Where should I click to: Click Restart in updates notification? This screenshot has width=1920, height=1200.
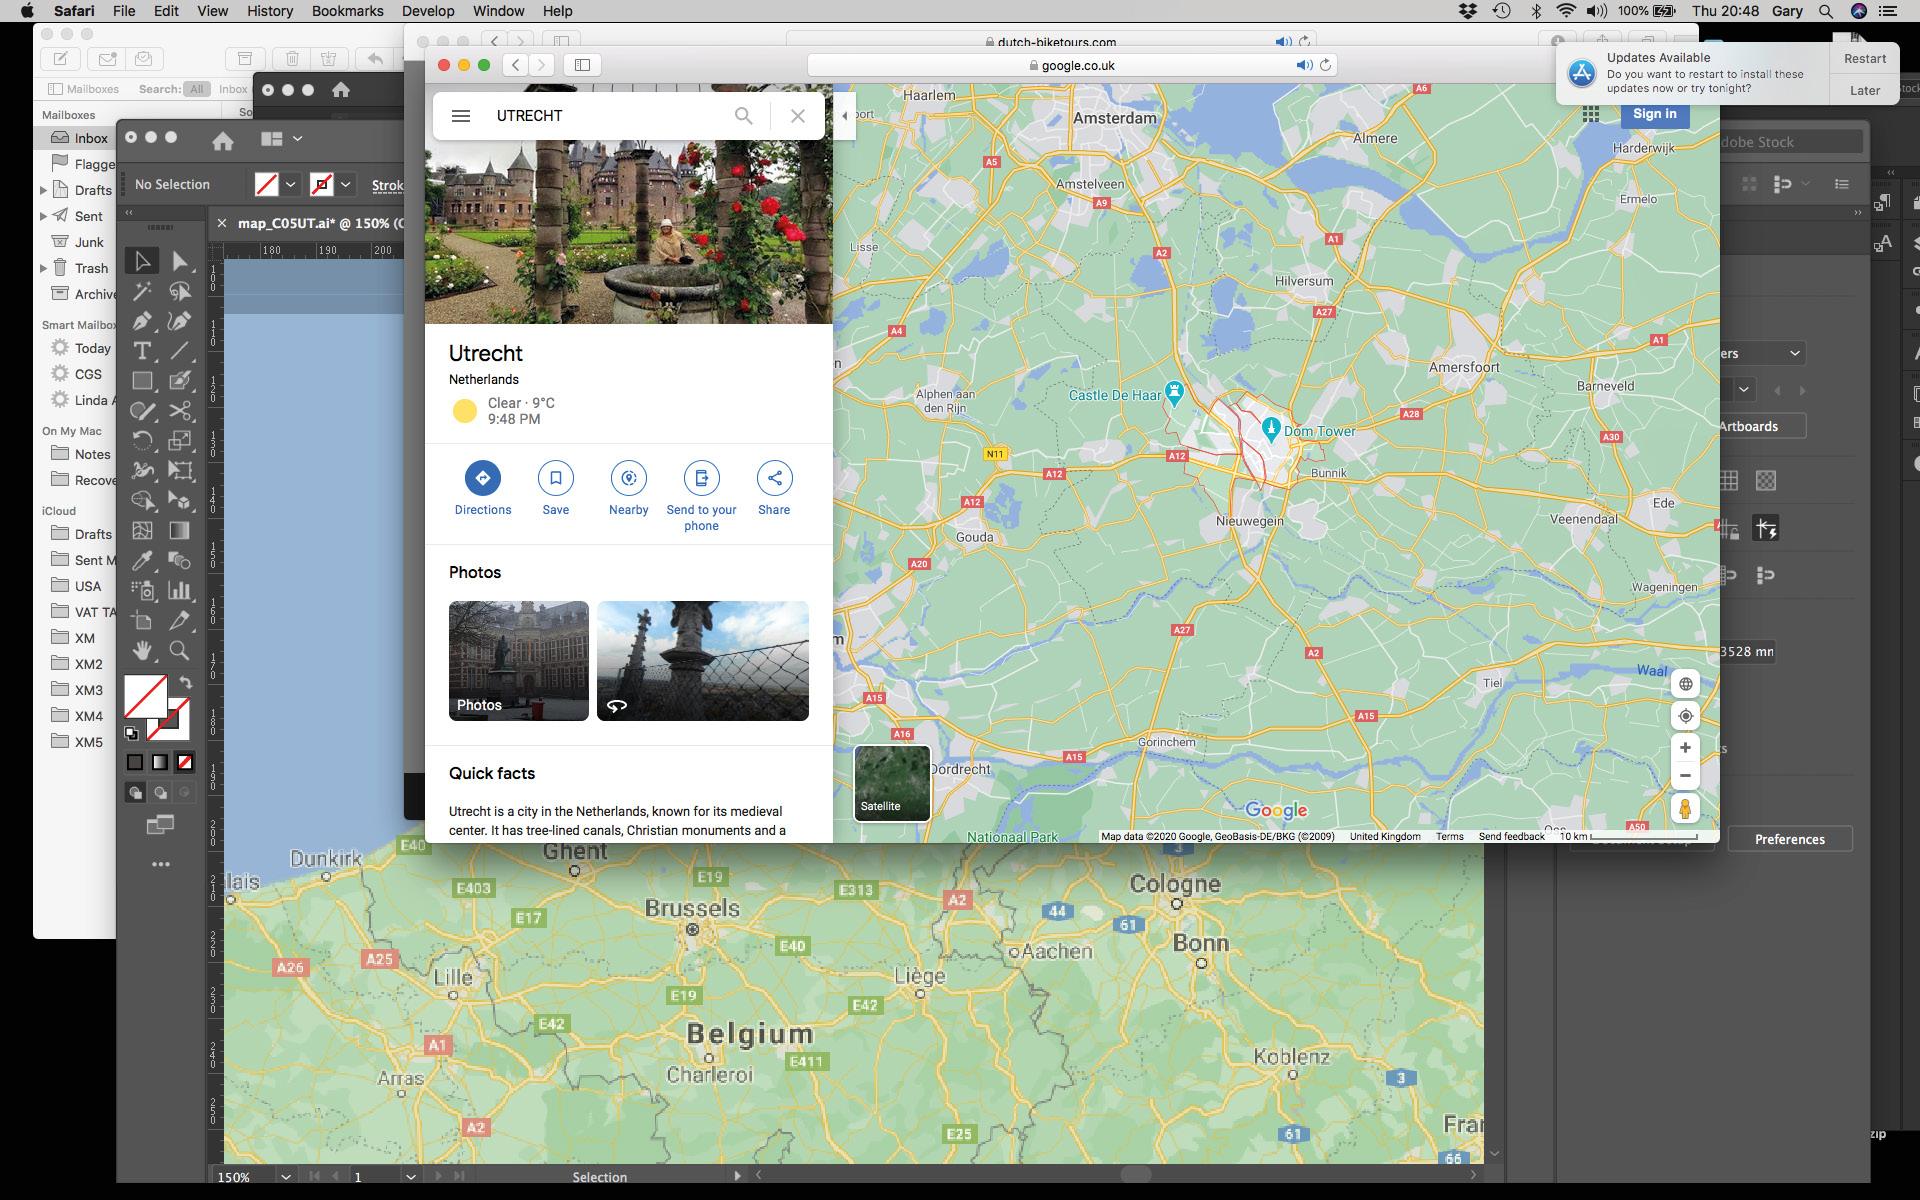1865,58
